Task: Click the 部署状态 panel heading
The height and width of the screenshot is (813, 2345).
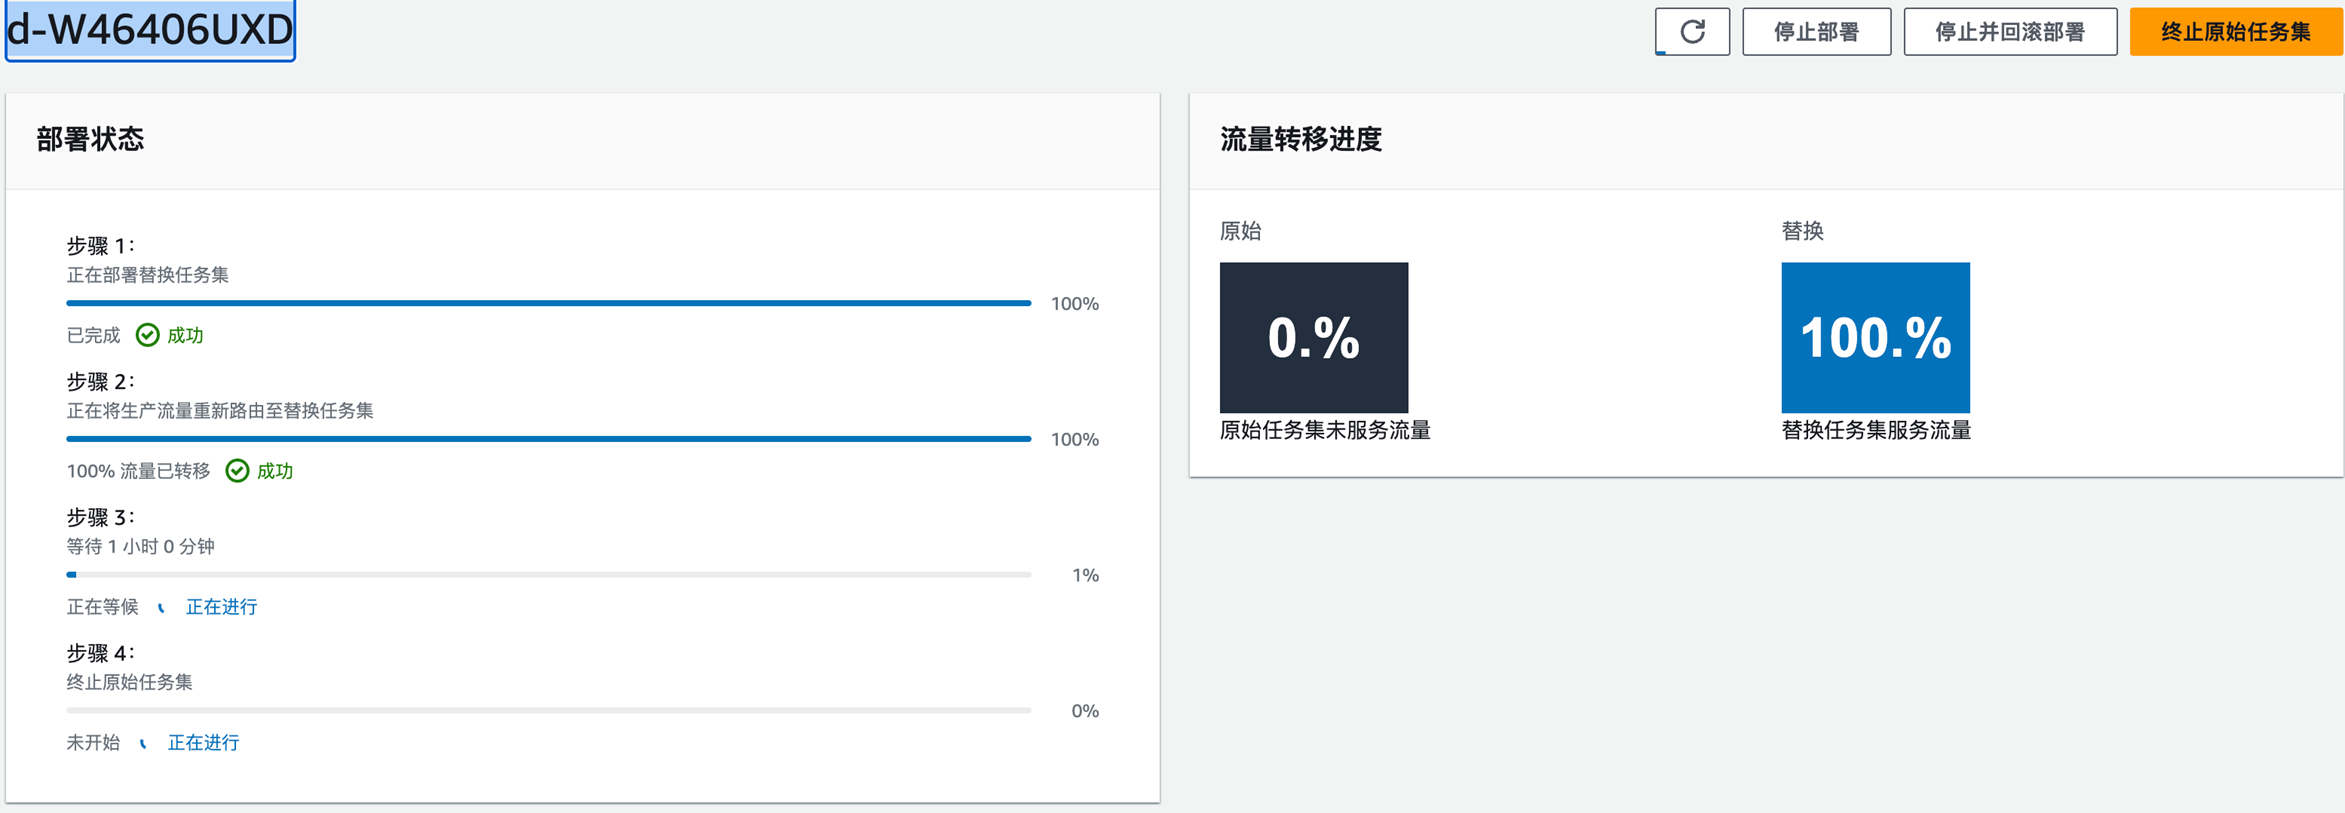Action: (x=90, y=139)
